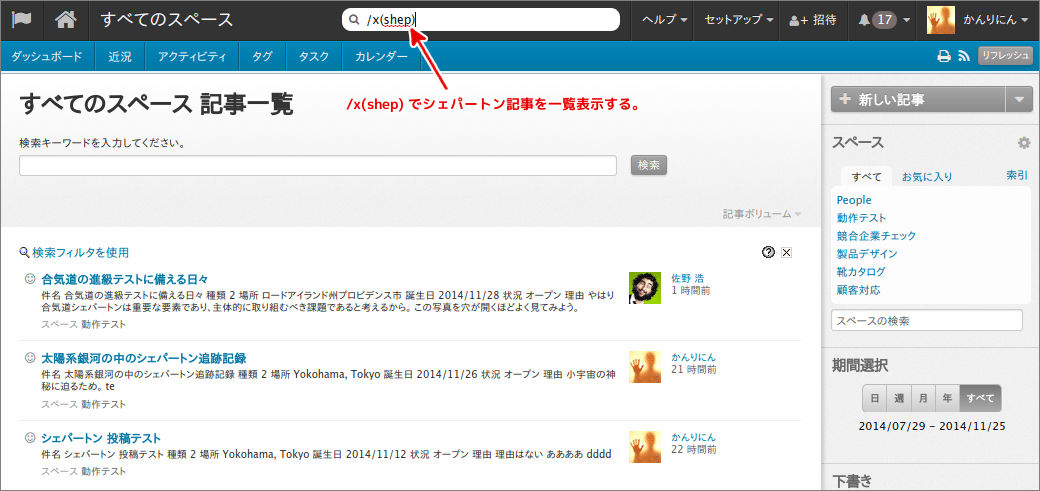This screenshot has height=491, width=1040.
Task: Close the search filter panel X icon
Action: (x=786, y=252)
